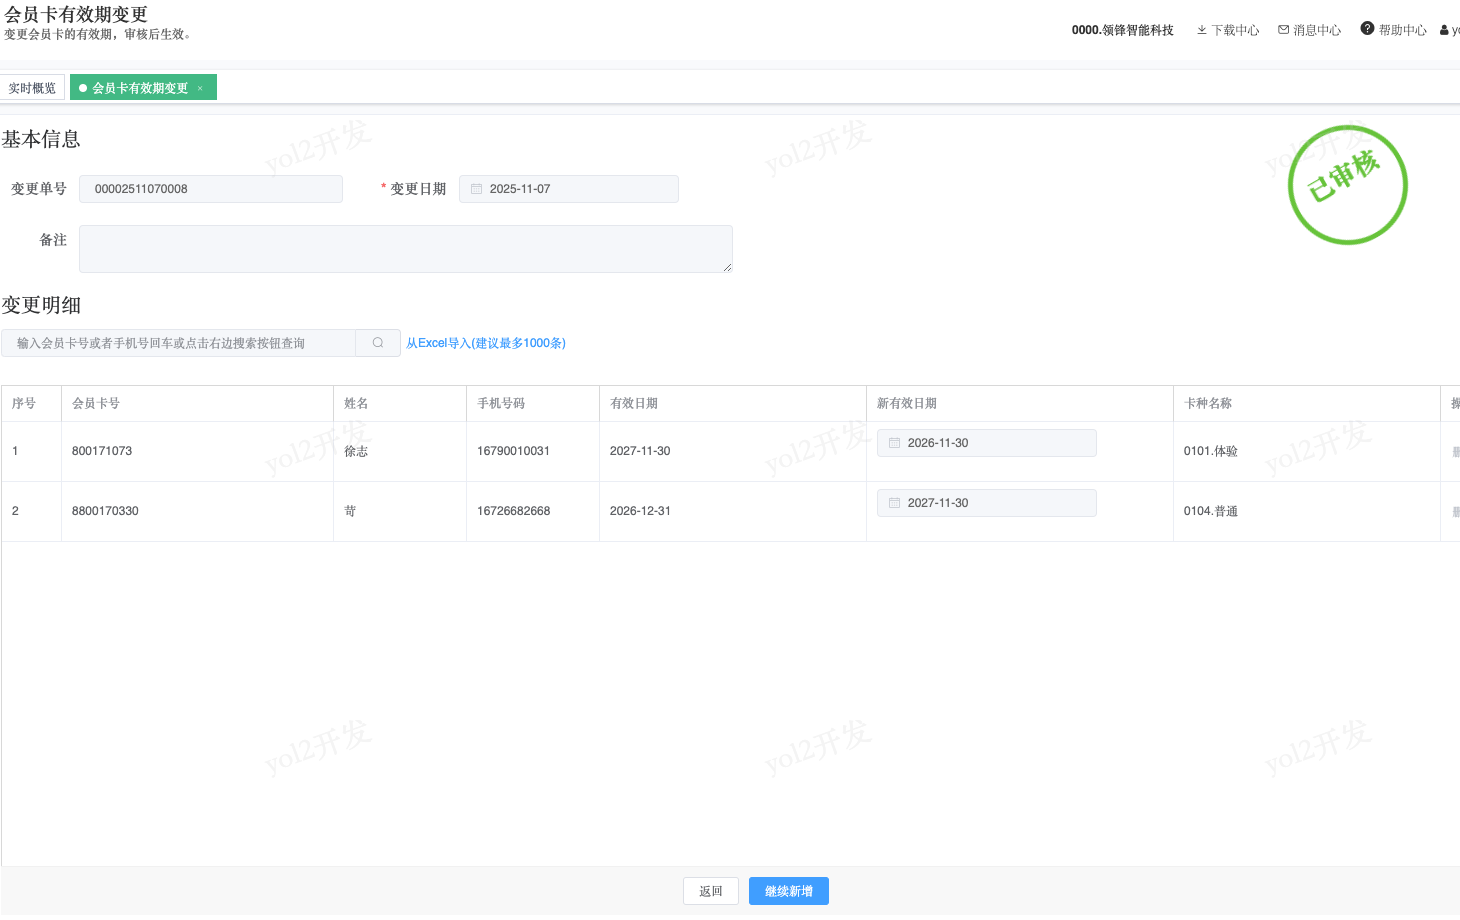This screenshot has width=1460, height=920.
Task: Click card type 0104.普通
Action: (x=1211, y=511)
